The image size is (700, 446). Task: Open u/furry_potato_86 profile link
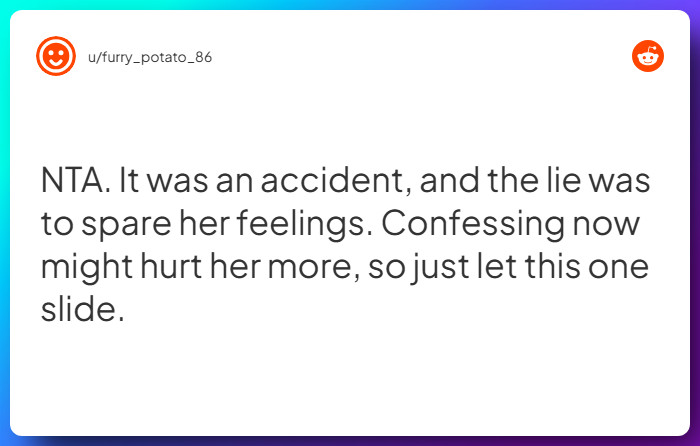pos(150,57)
